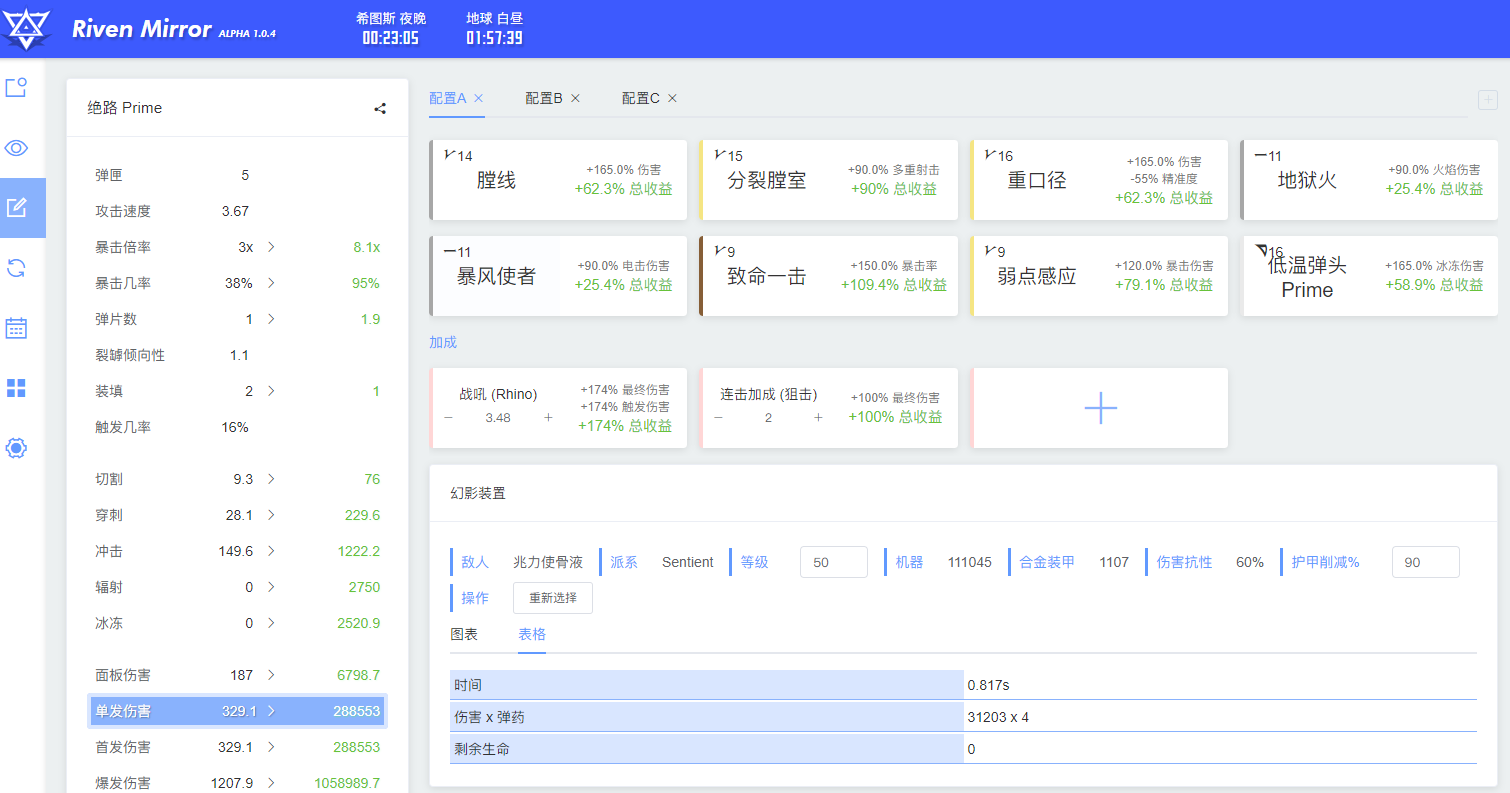Open the settings gear in sidebar
1510x793 pixels.
click(x=16, y=448)
